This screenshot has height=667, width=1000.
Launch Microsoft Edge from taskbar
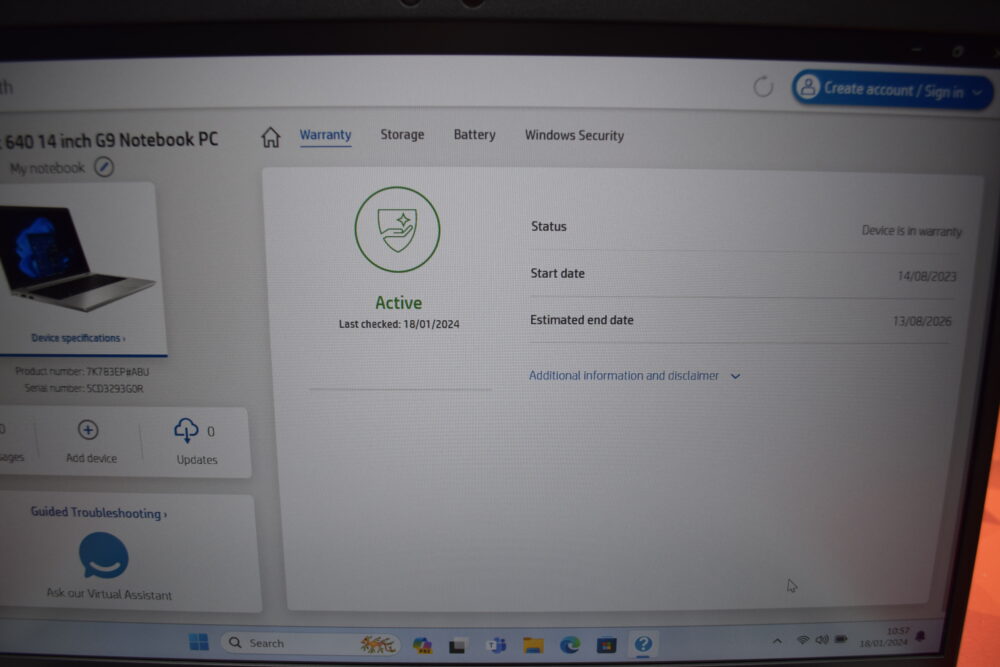(570, 645)
